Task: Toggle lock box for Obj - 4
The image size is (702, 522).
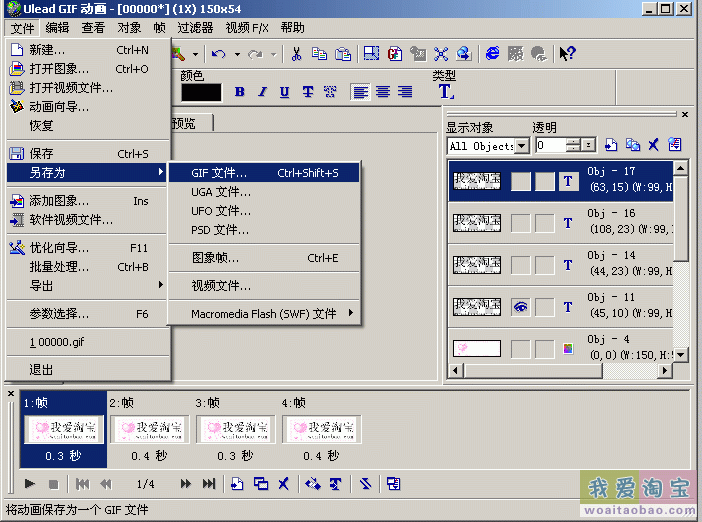Action: coord(545,349)
